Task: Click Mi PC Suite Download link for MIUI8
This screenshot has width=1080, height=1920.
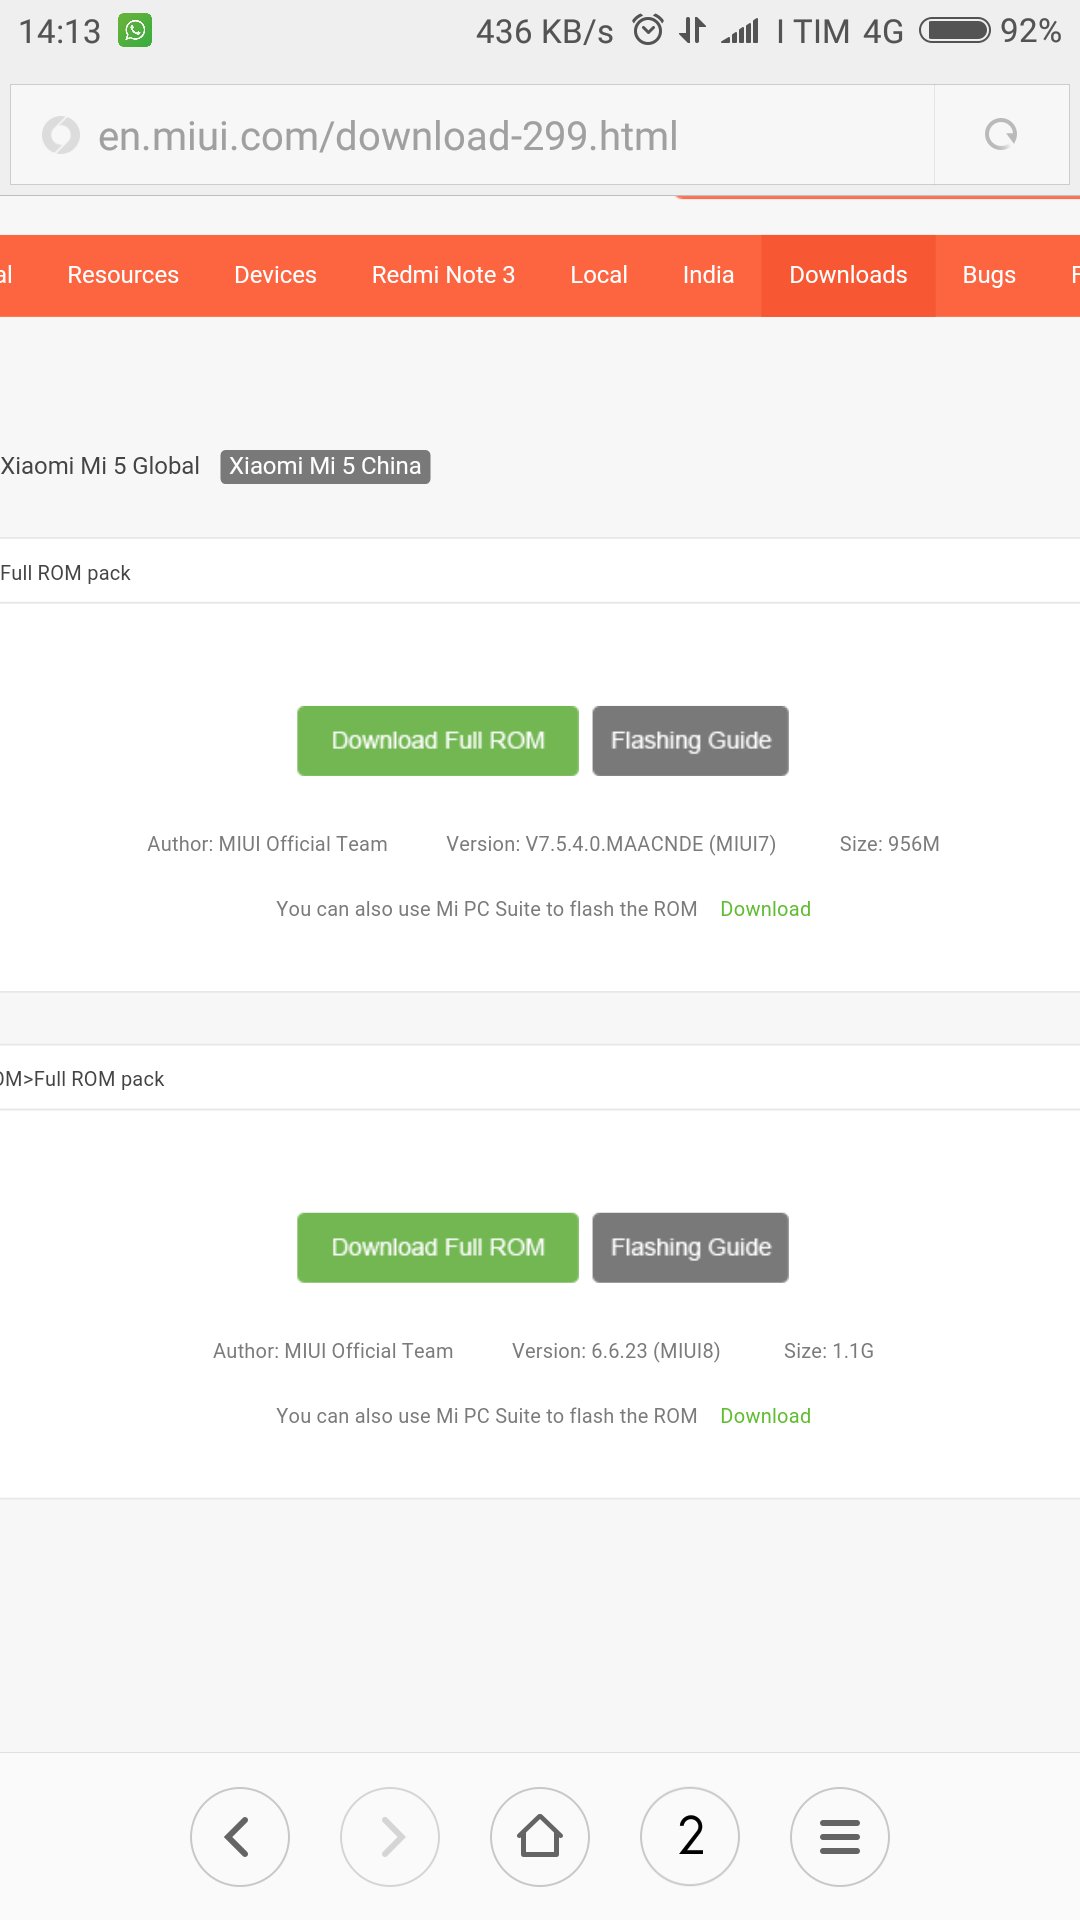Action: tap(766, 1416)
